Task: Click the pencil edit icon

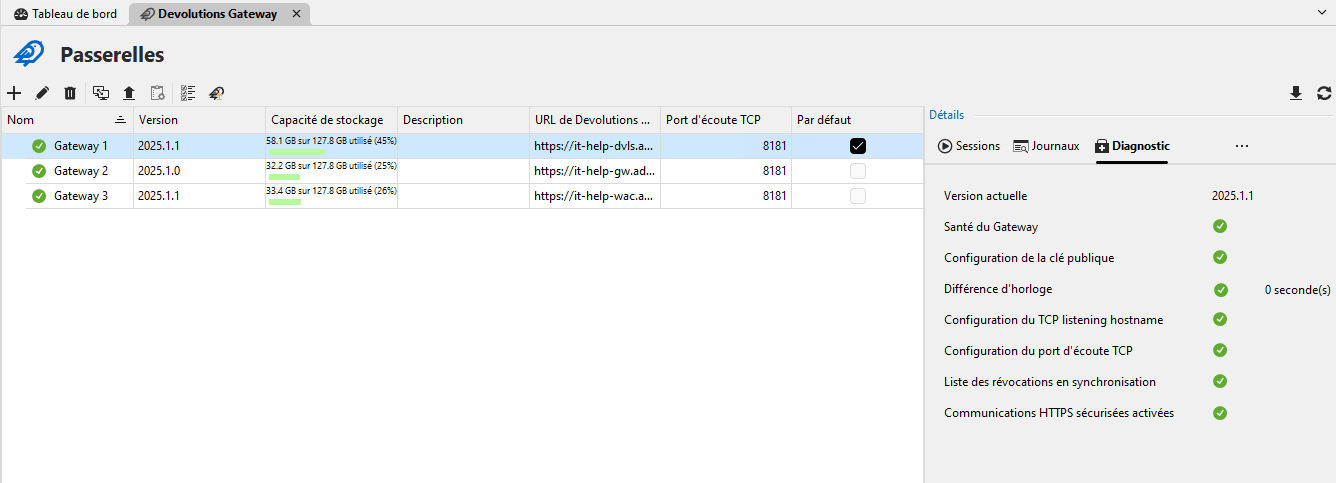Action: tap(42, 93)
